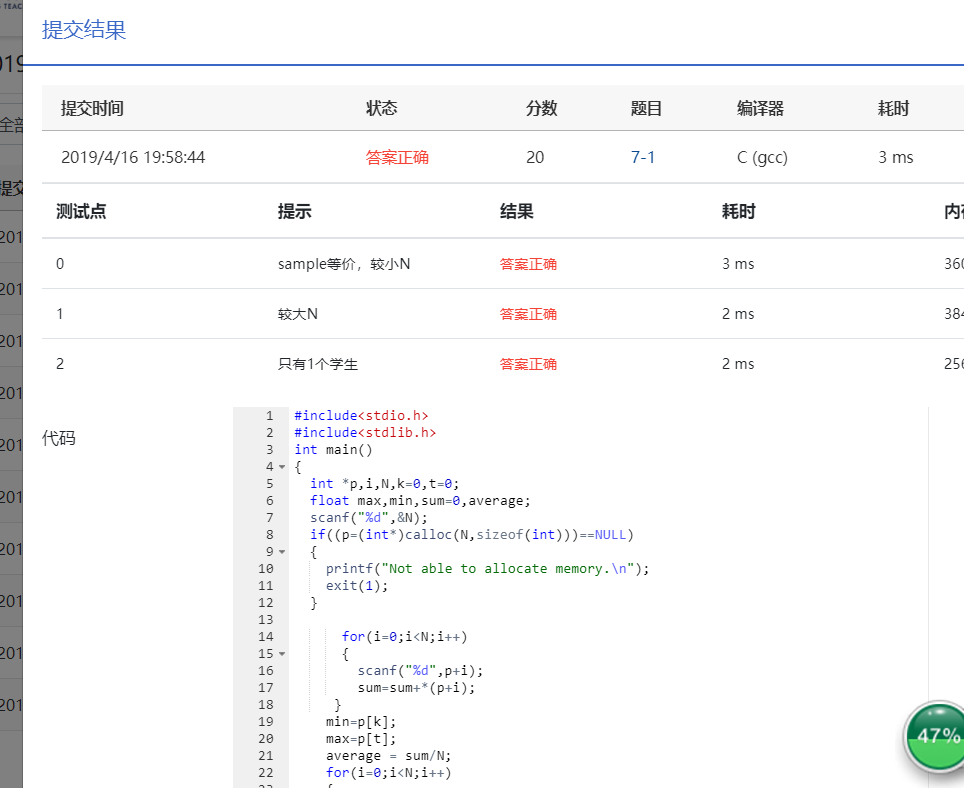This screenshot has width=964, height=788.
Task: Click the 答案正确 result for test point 2
Action: pos(528,364)
